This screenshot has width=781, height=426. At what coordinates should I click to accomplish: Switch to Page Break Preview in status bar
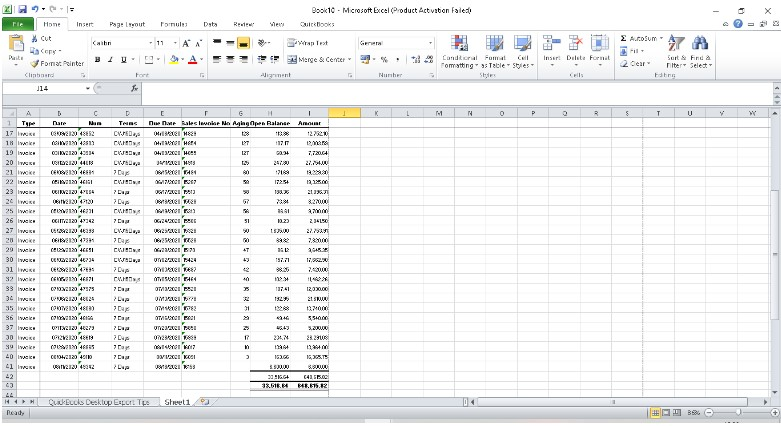pyautogui.click(x=676, y=413)
